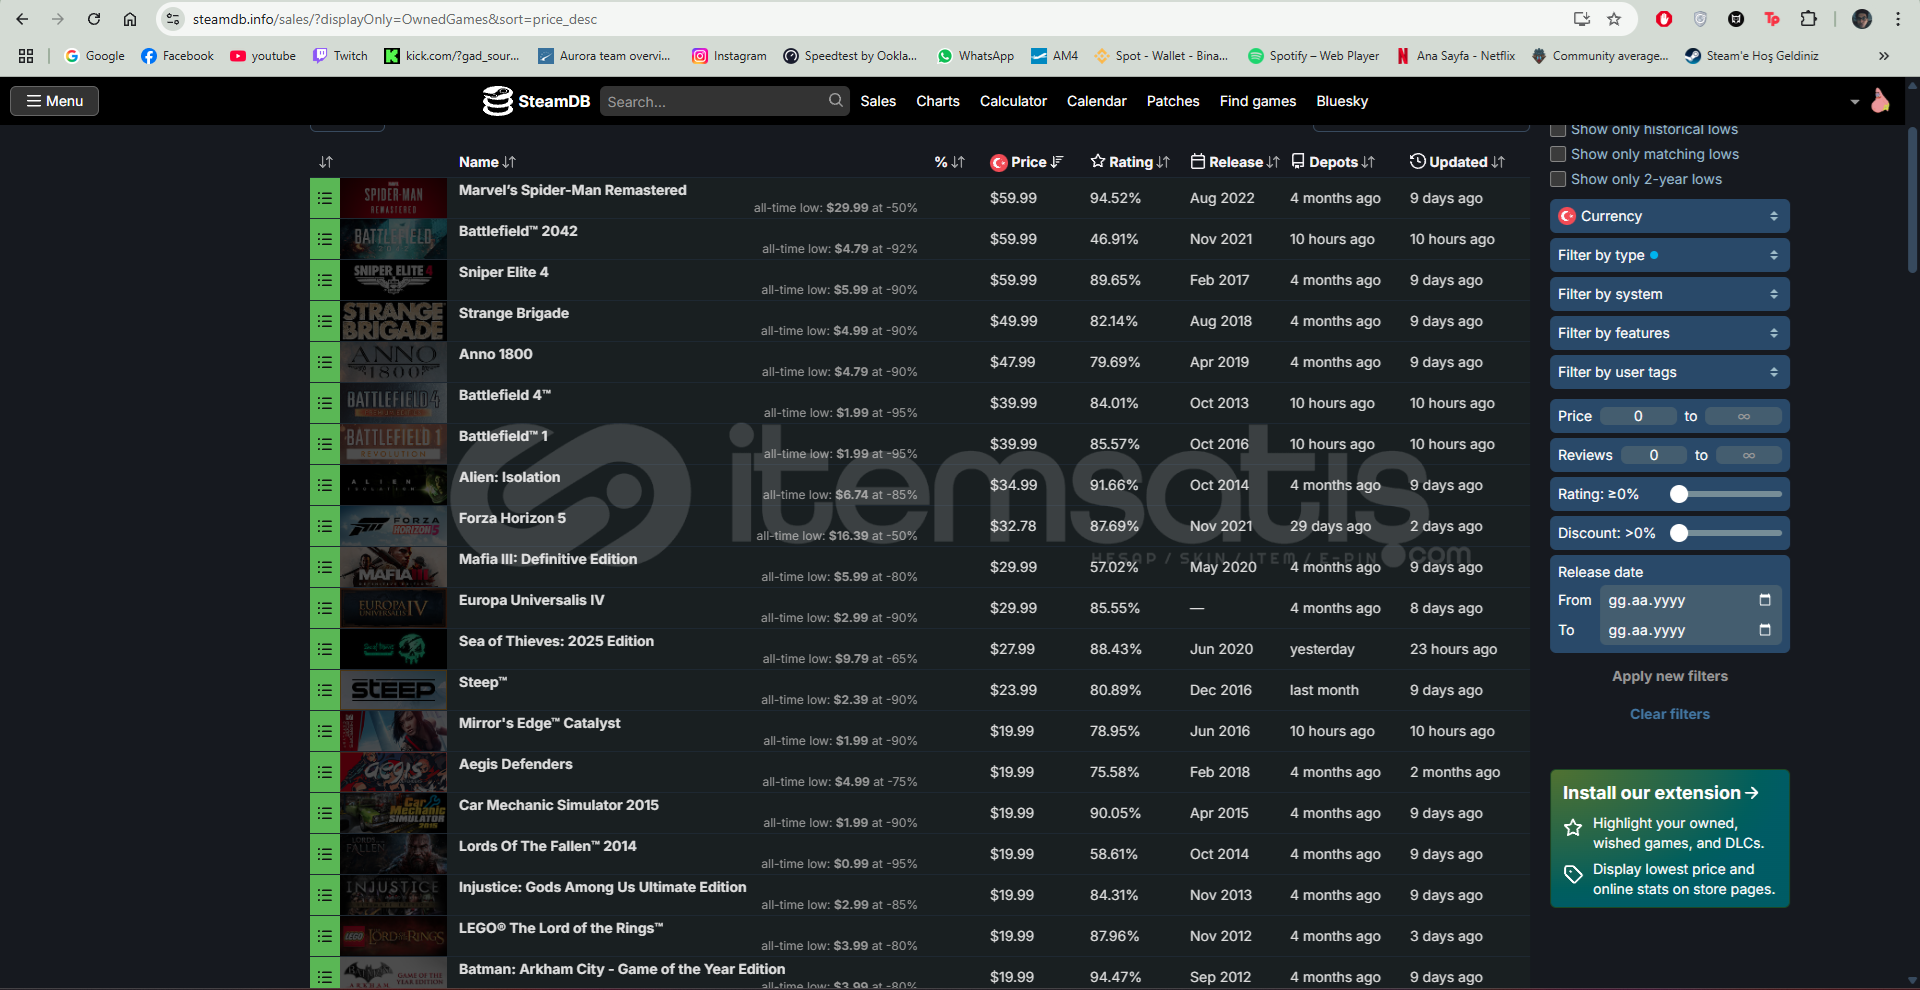Open the Menu button
This screenshot has width=1920, height=990.
(54, 101)
